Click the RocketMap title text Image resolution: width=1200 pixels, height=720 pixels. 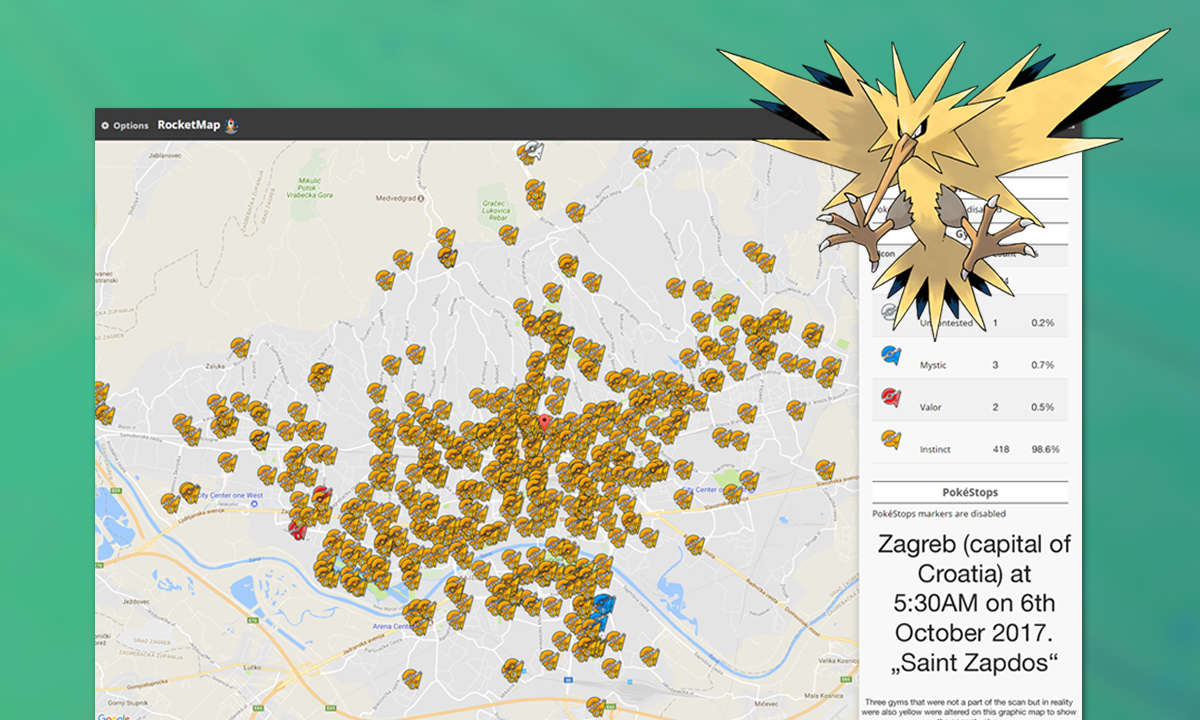[x=189, y=126]
